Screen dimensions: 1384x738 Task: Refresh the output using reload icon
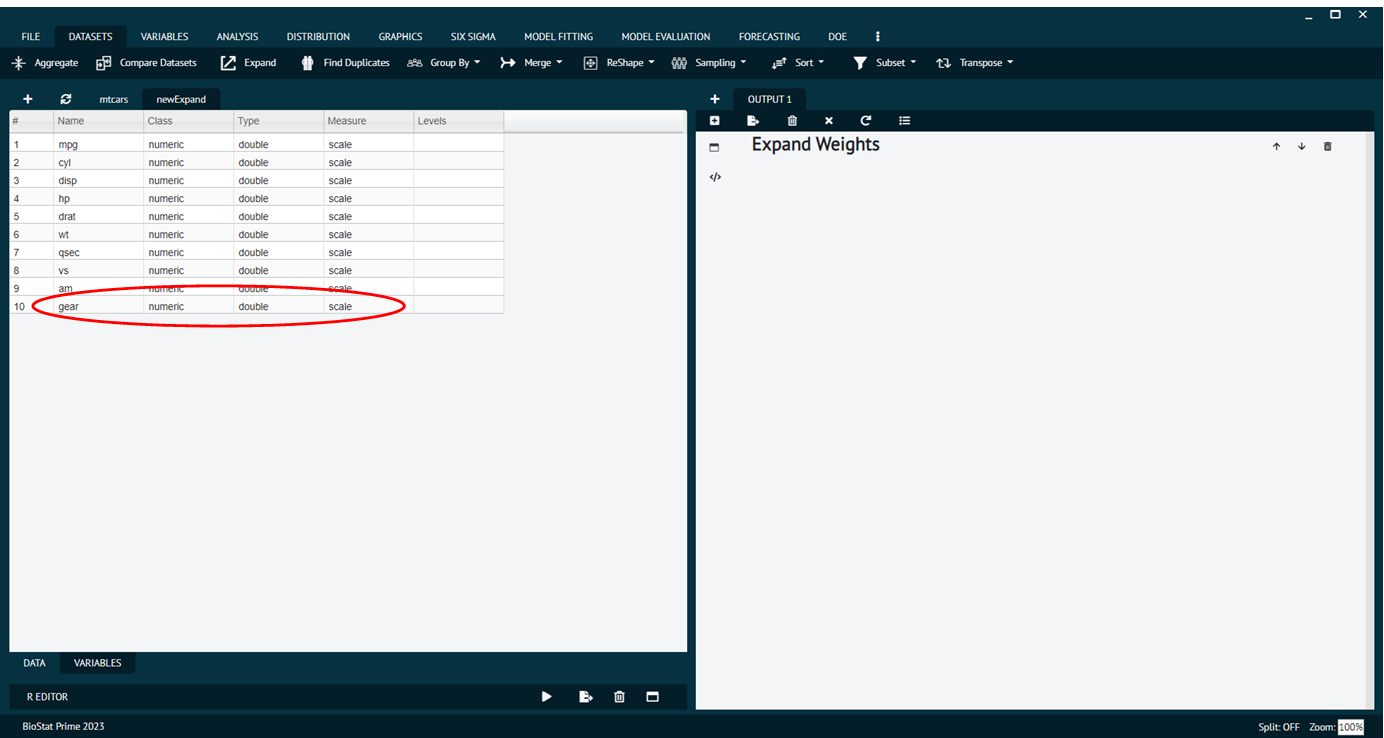pos(866,121)
